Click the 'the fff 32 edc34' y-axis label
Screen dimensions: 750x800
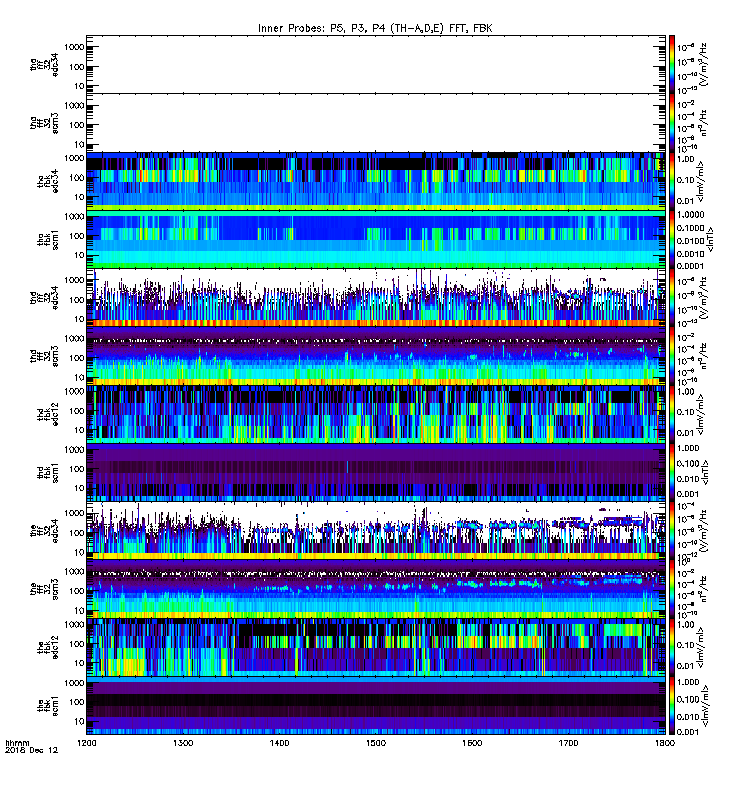coord(44,531)
